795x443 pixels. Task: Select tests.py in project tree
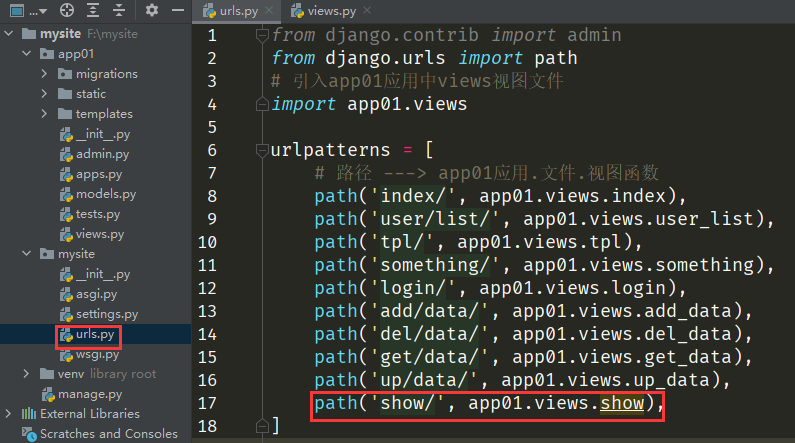98,214
